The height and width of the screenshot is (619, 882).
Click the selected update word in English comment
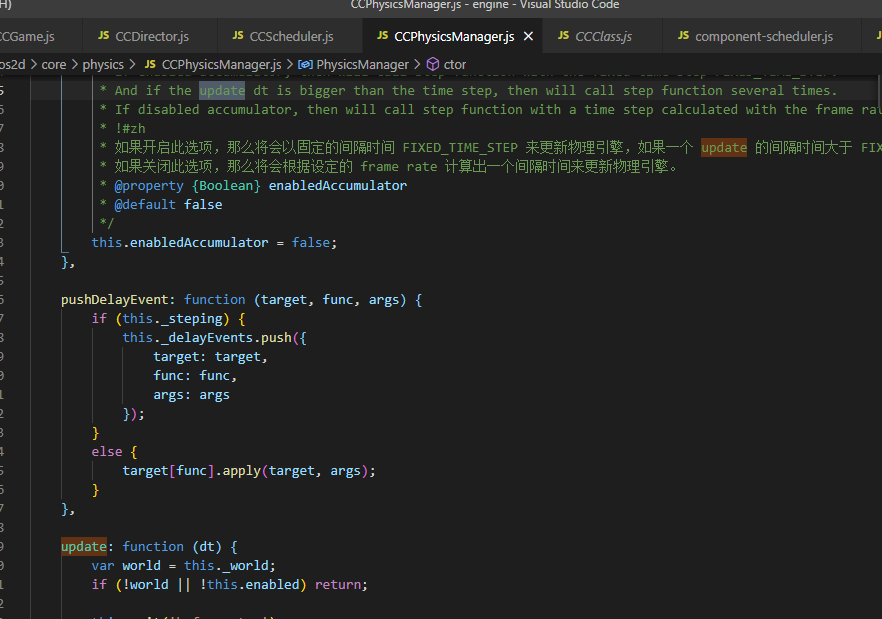222,91
